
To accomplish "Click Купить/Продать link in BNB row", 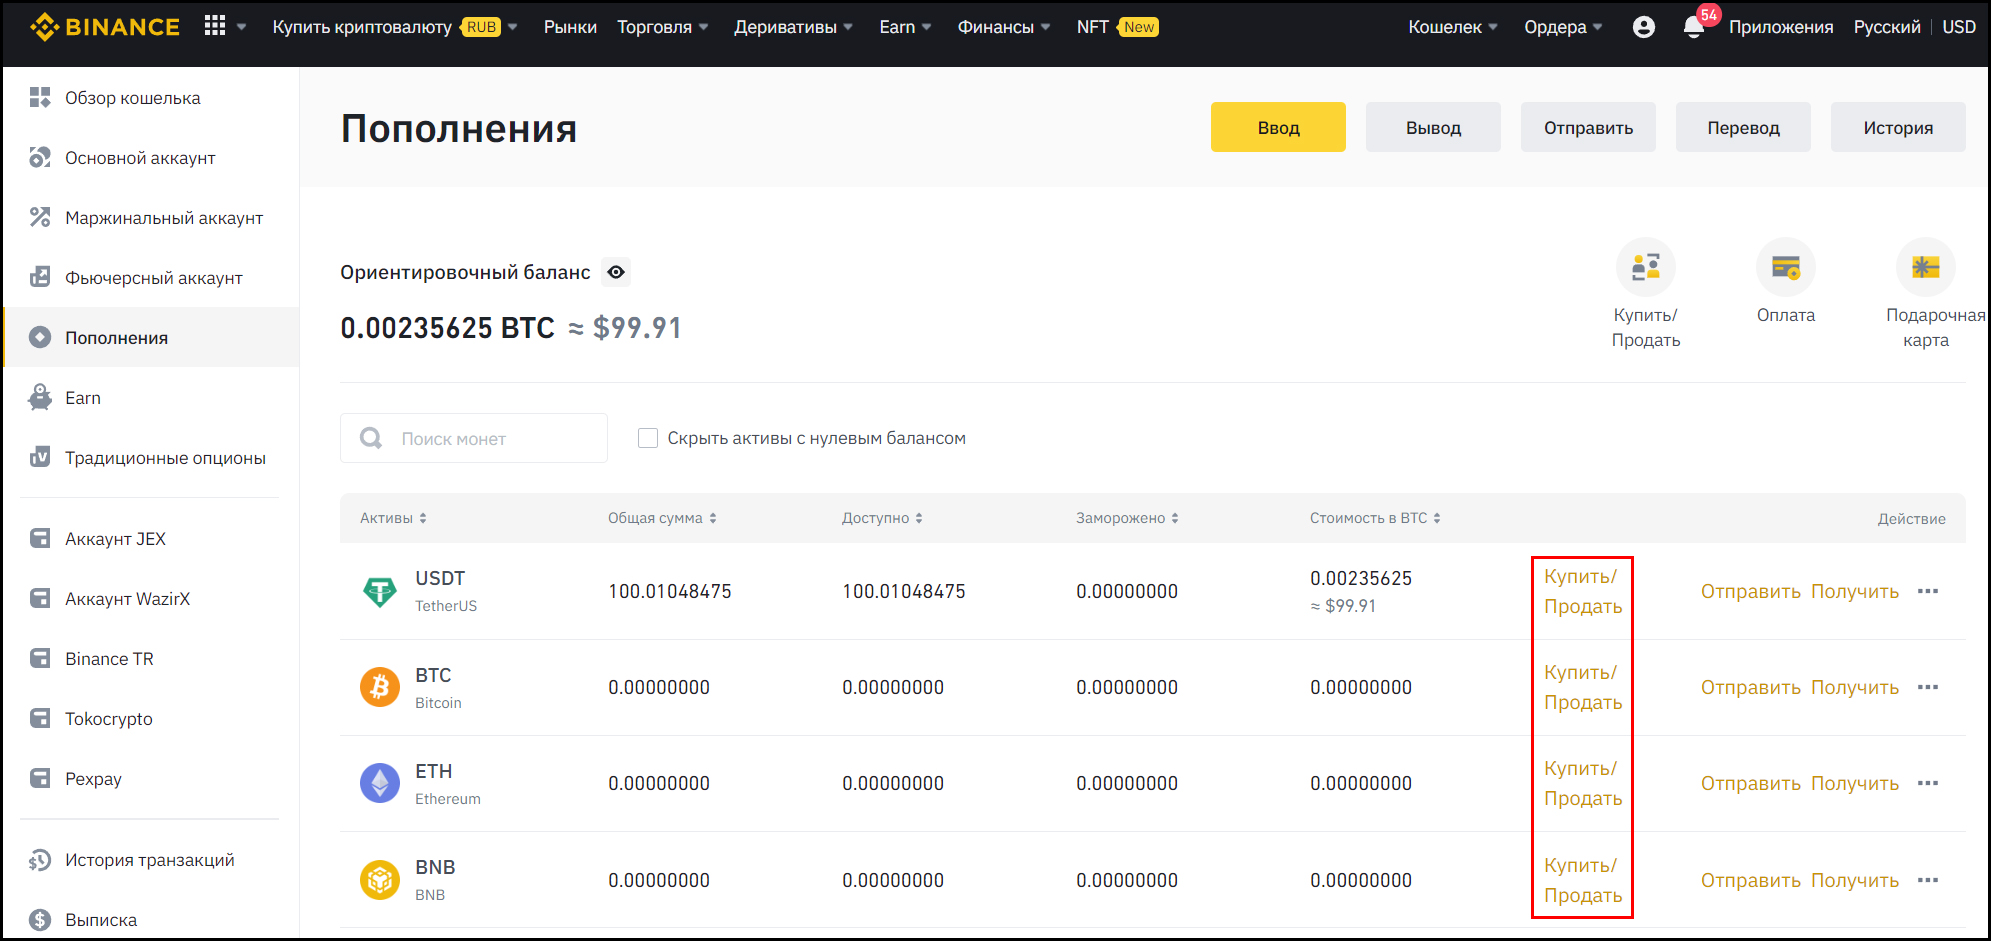I will 1583,880.
